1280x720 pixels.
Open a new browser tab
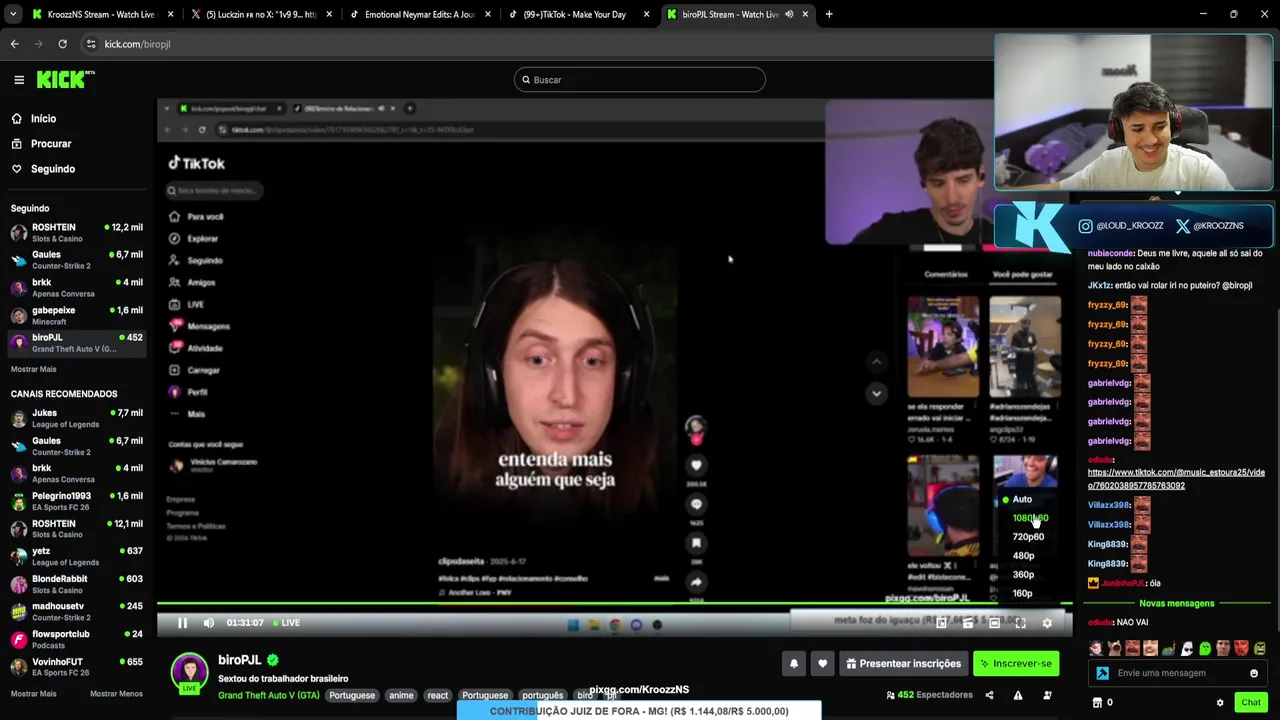click(829, 14)
